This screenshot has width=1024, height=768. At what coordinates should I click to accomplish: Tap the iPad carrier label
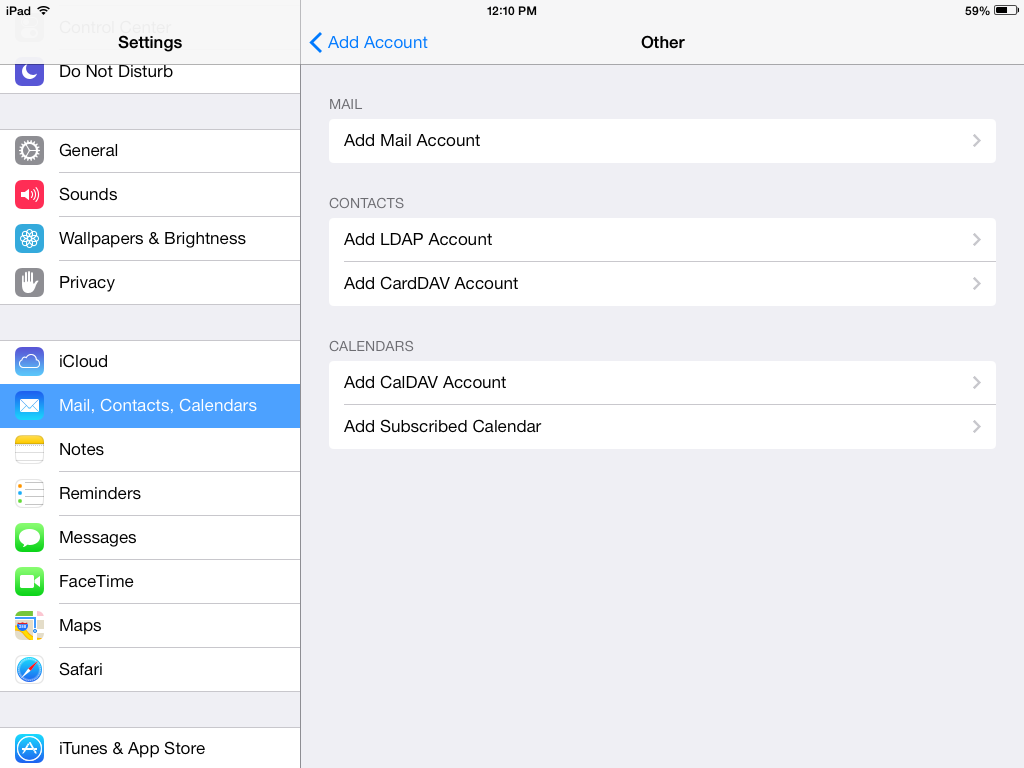tap(18, 10)
